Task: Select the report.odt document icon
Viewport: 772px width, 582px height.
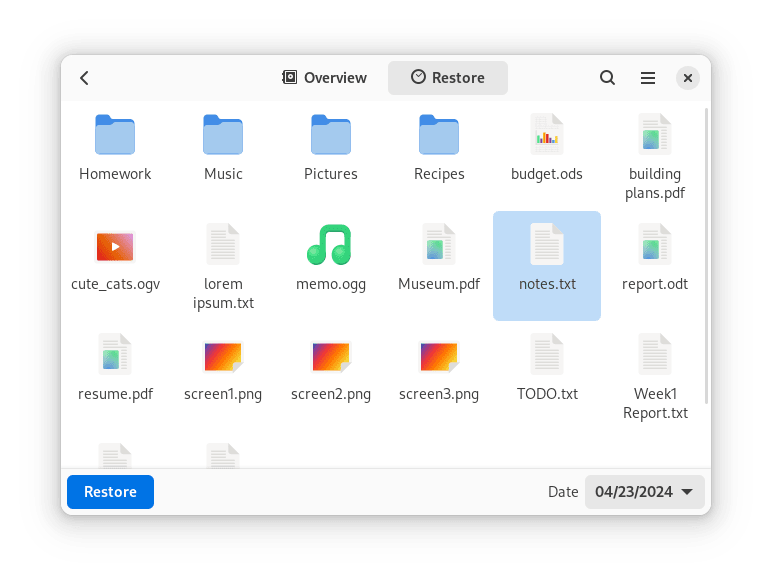Action: tap(654, 244)
